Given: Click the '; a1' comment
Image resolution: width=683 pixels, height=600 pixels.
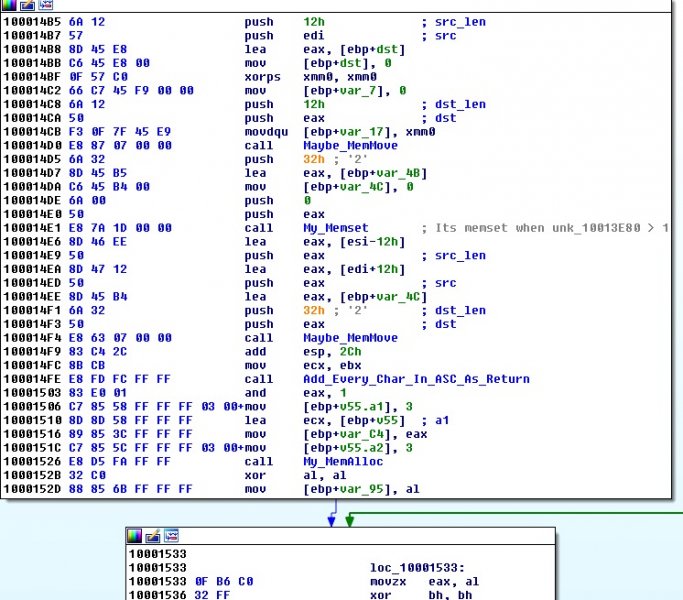Looking at the screenshot, I should click(x=435, y=420).
